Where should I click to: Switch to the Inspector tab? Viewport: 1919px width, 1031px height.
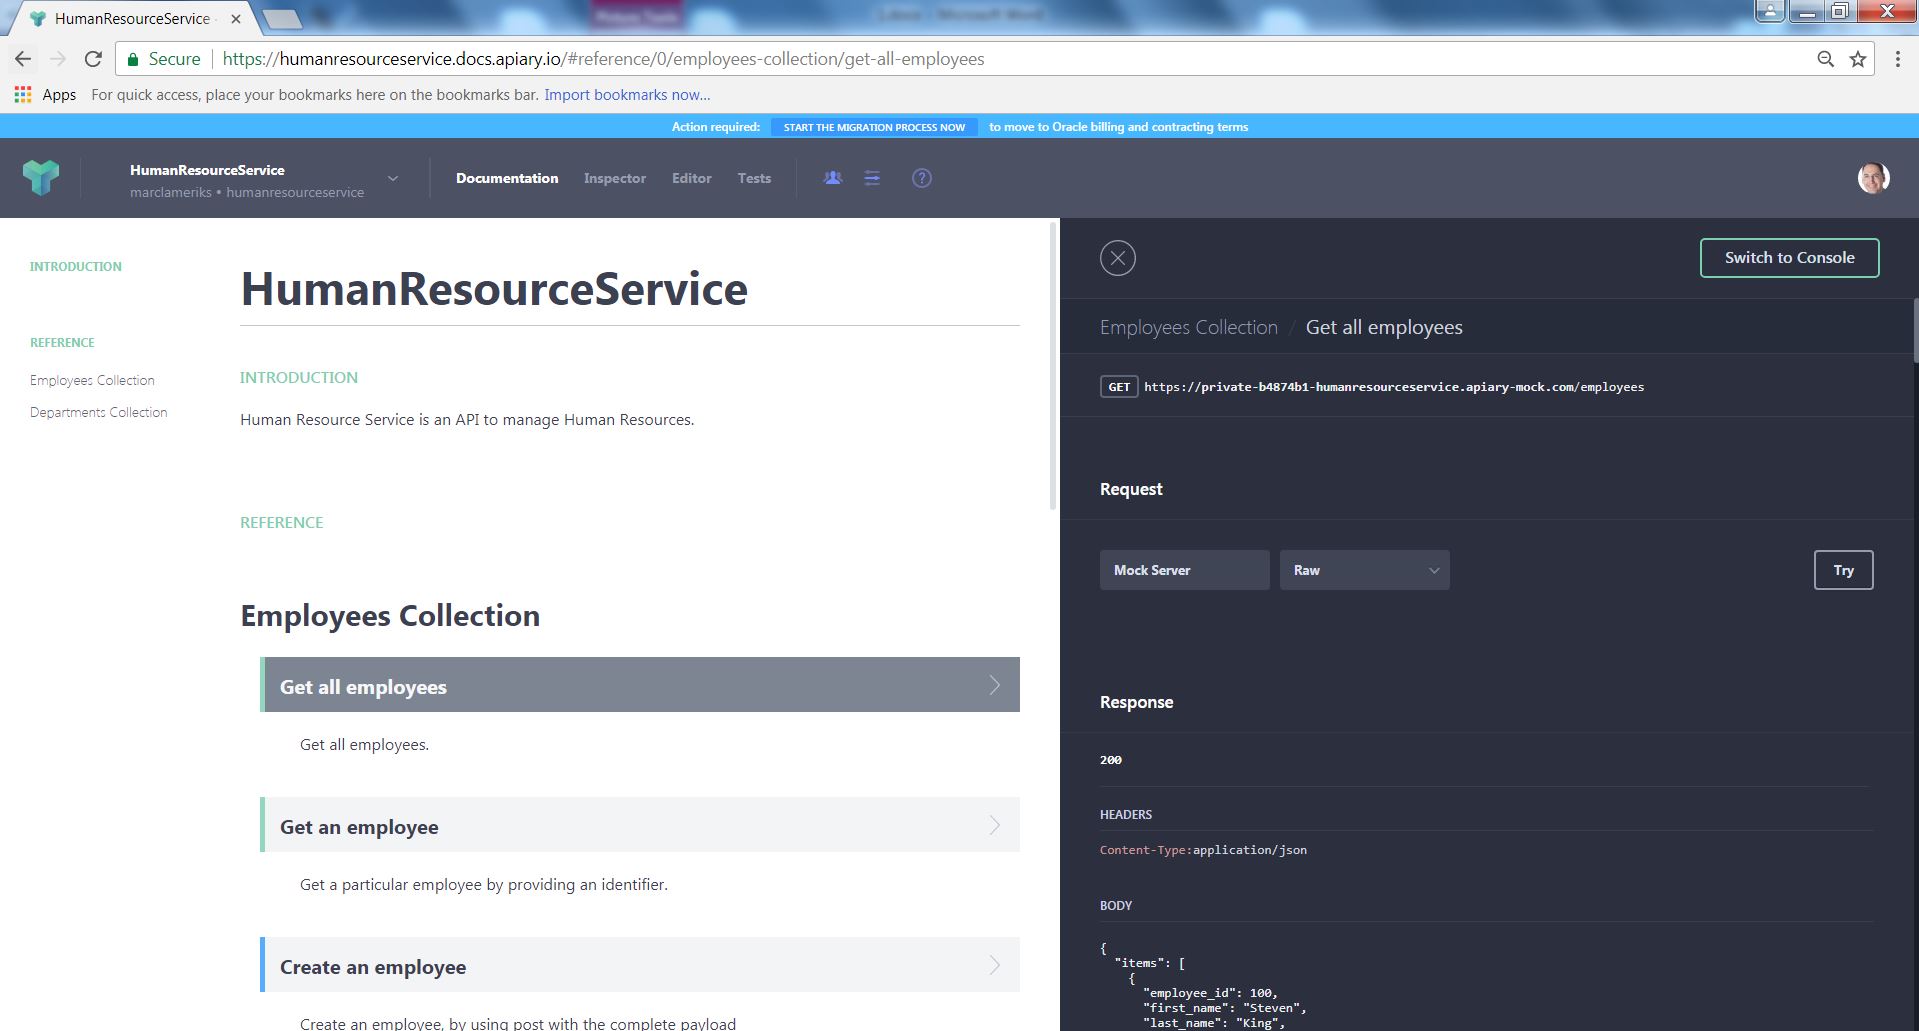[x=614, y=178]
